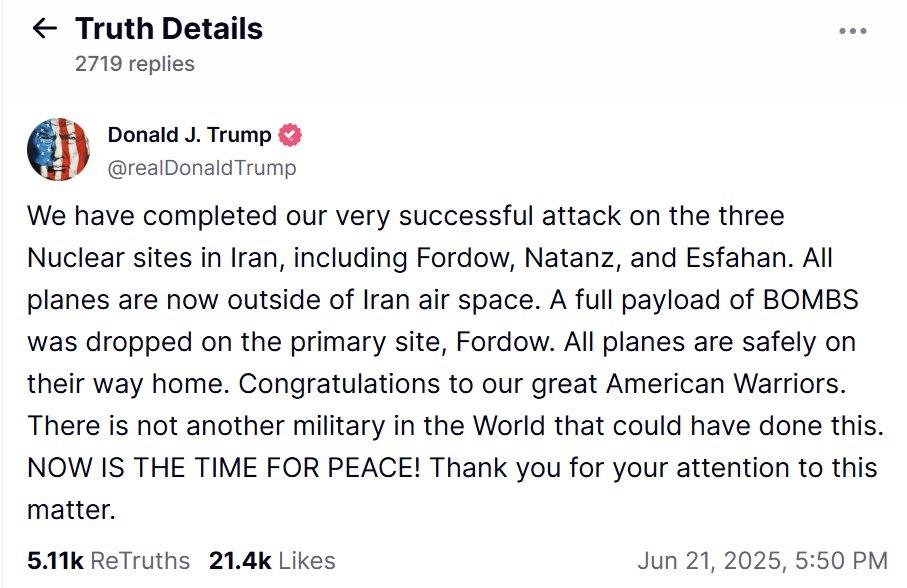Open the ReTruths list label
Viewport: 907px width, 588px height.
click(139, 561)
